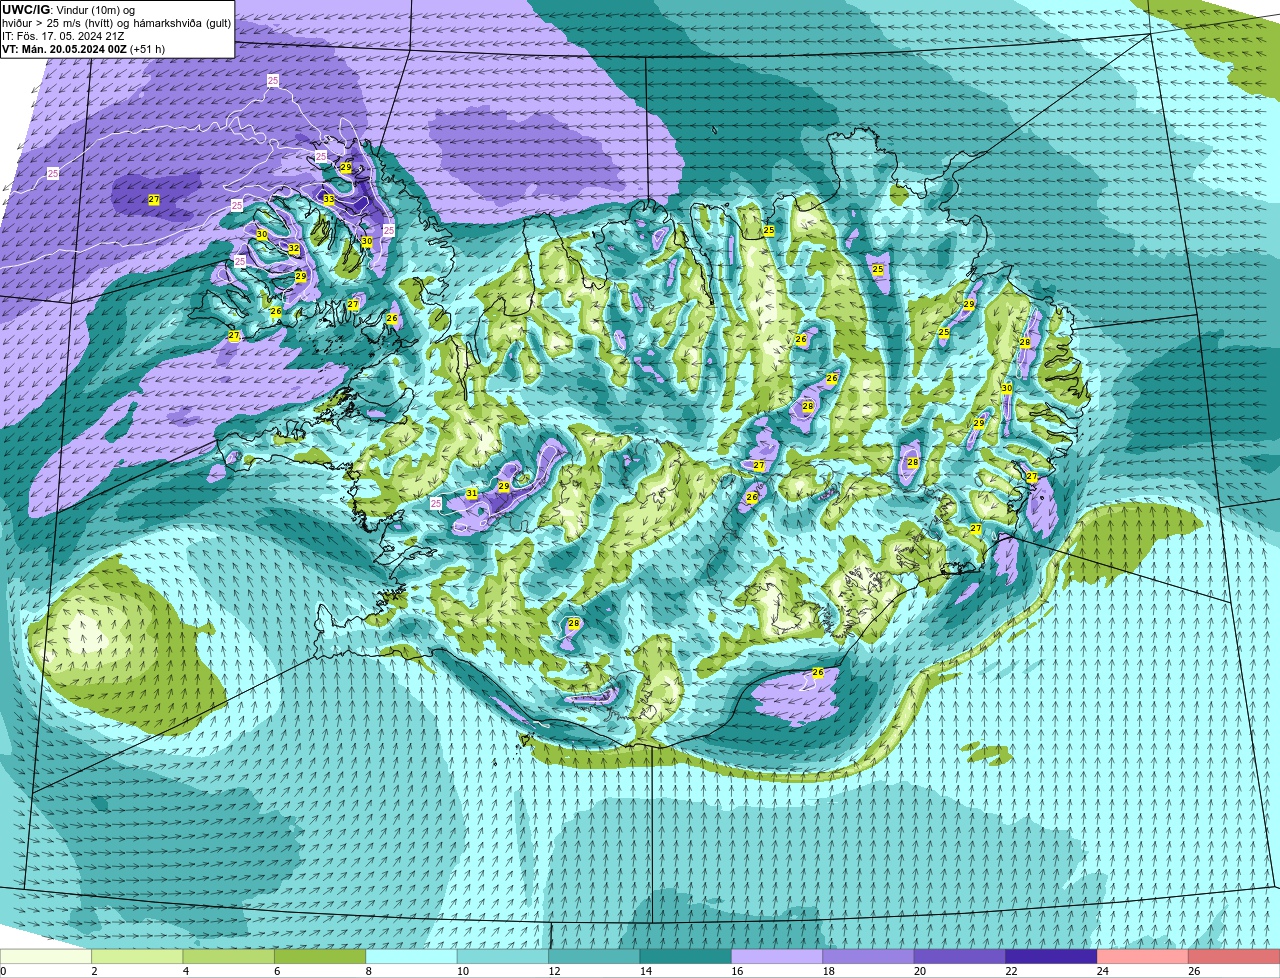This screenshot has width=1280, height=978.
Task: Pick the 4–6 m/s legend color swatch
Action: tap(229, 957)
